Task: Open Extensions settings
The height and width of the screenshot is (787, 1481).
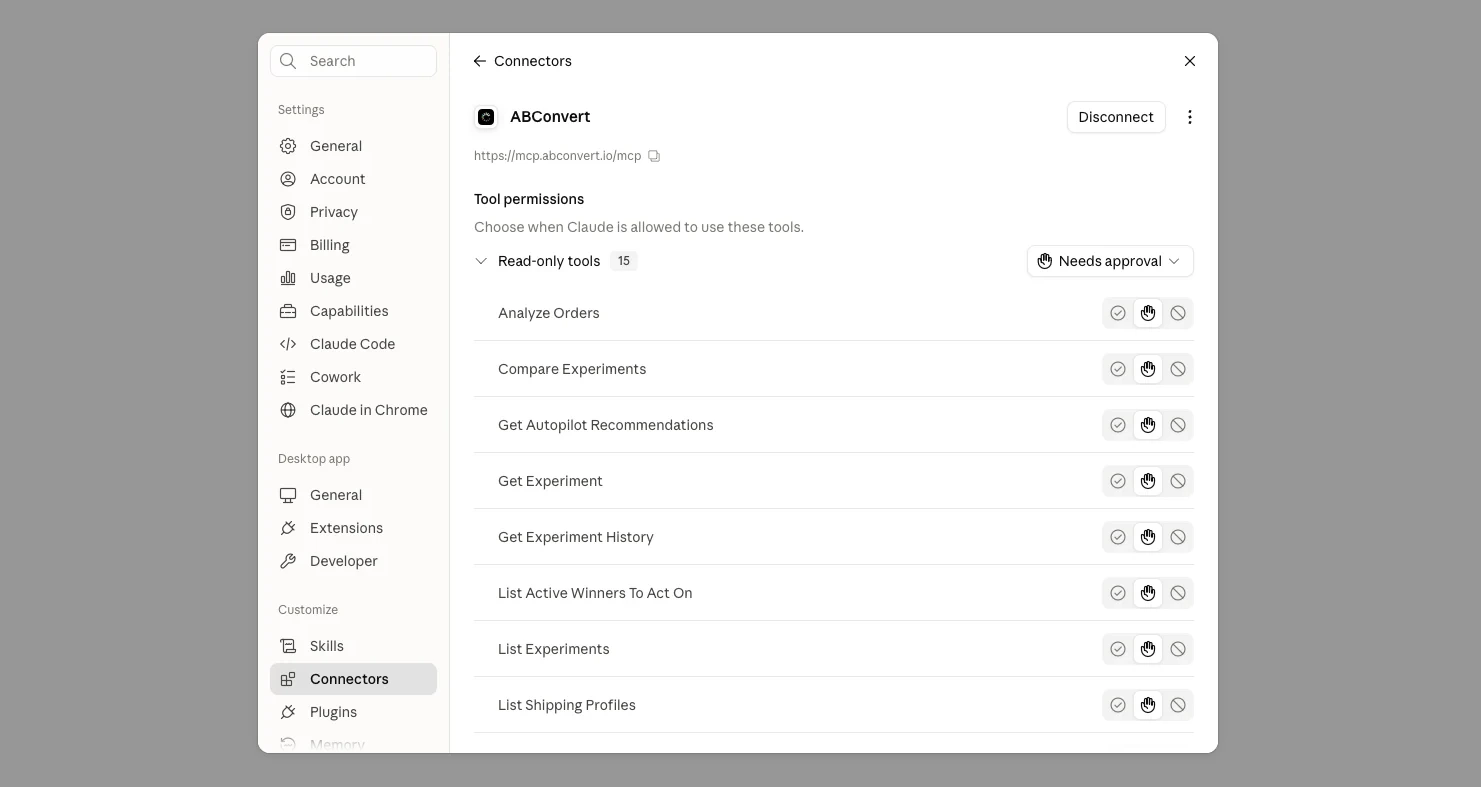Action: click(x=353, y=528)
